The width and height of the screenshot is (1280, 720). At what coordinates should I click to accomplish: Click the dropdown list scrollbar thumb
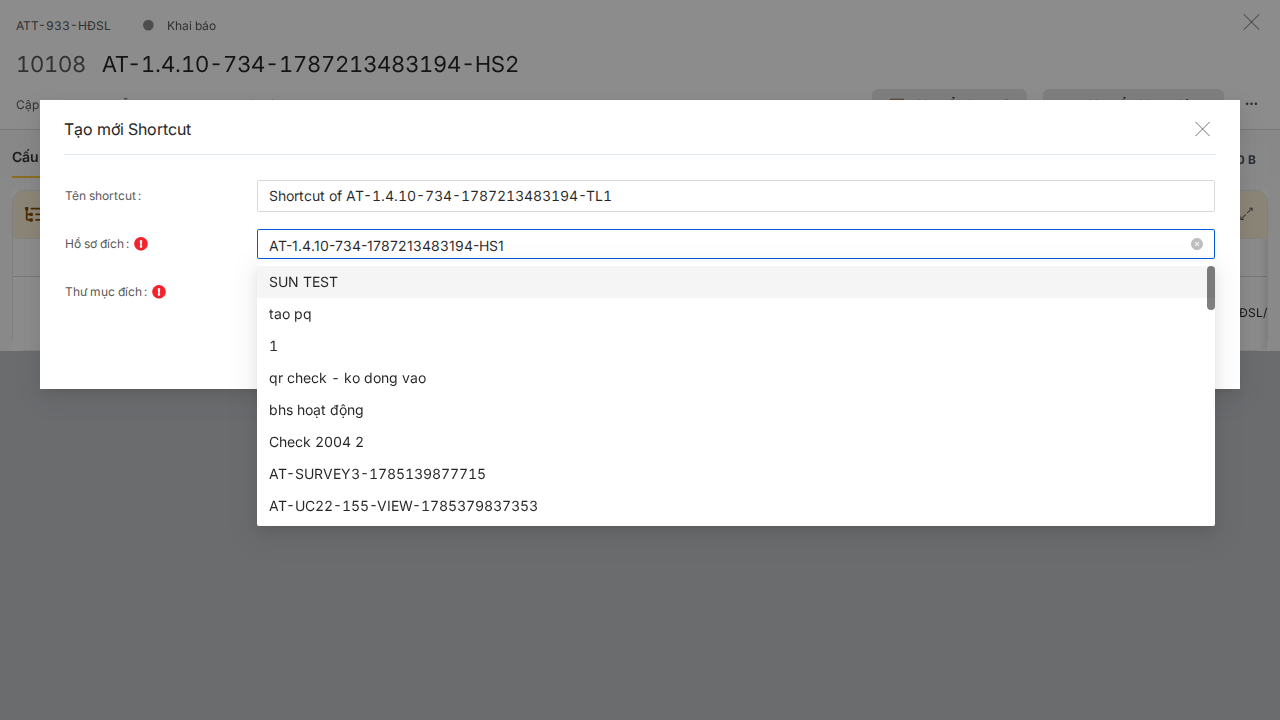click(1211, 288)
